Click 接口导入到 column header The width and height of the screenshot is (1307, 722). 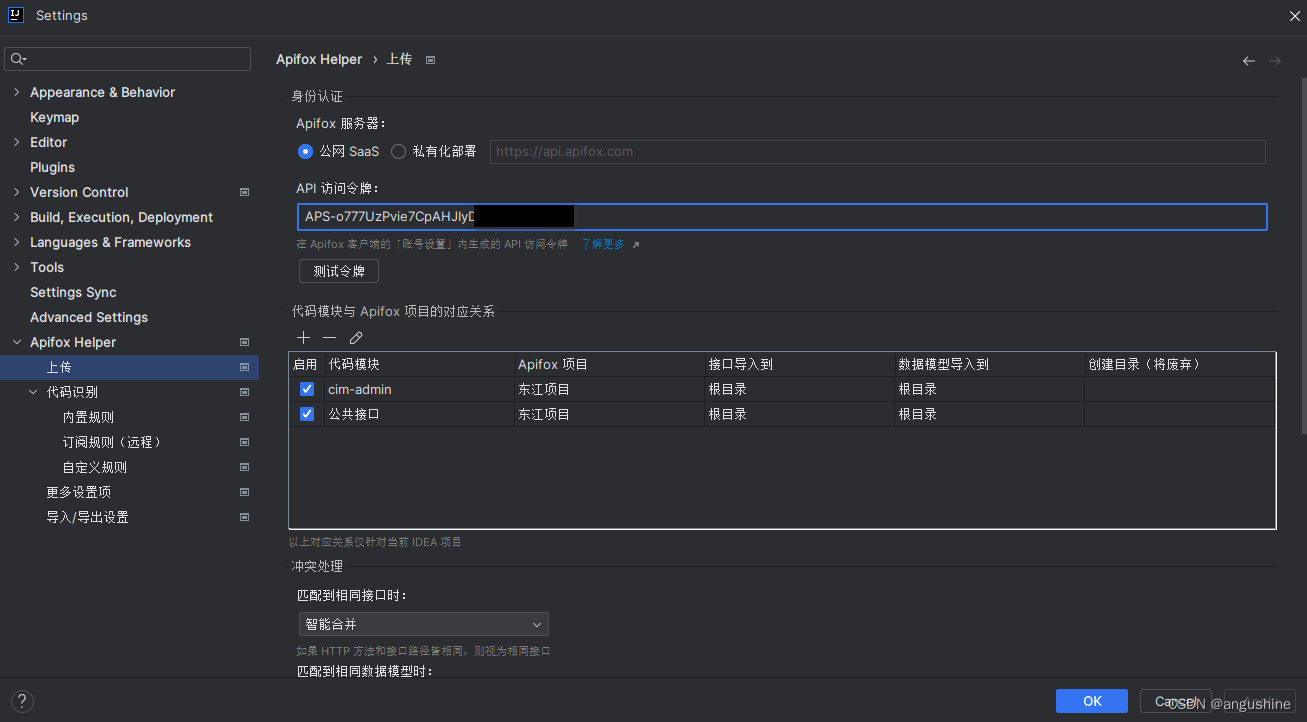pos(798,364)
